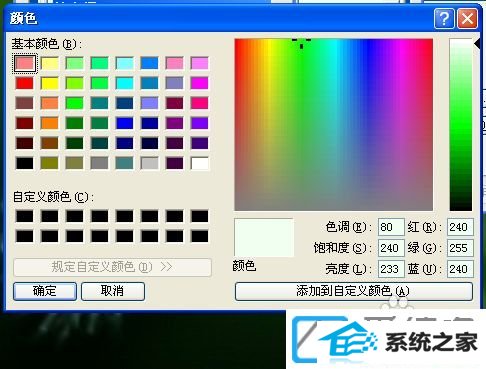Screen dimensions: 486x369
Task: Pick the light gray basic color swatch
Action: click(149, 163)
